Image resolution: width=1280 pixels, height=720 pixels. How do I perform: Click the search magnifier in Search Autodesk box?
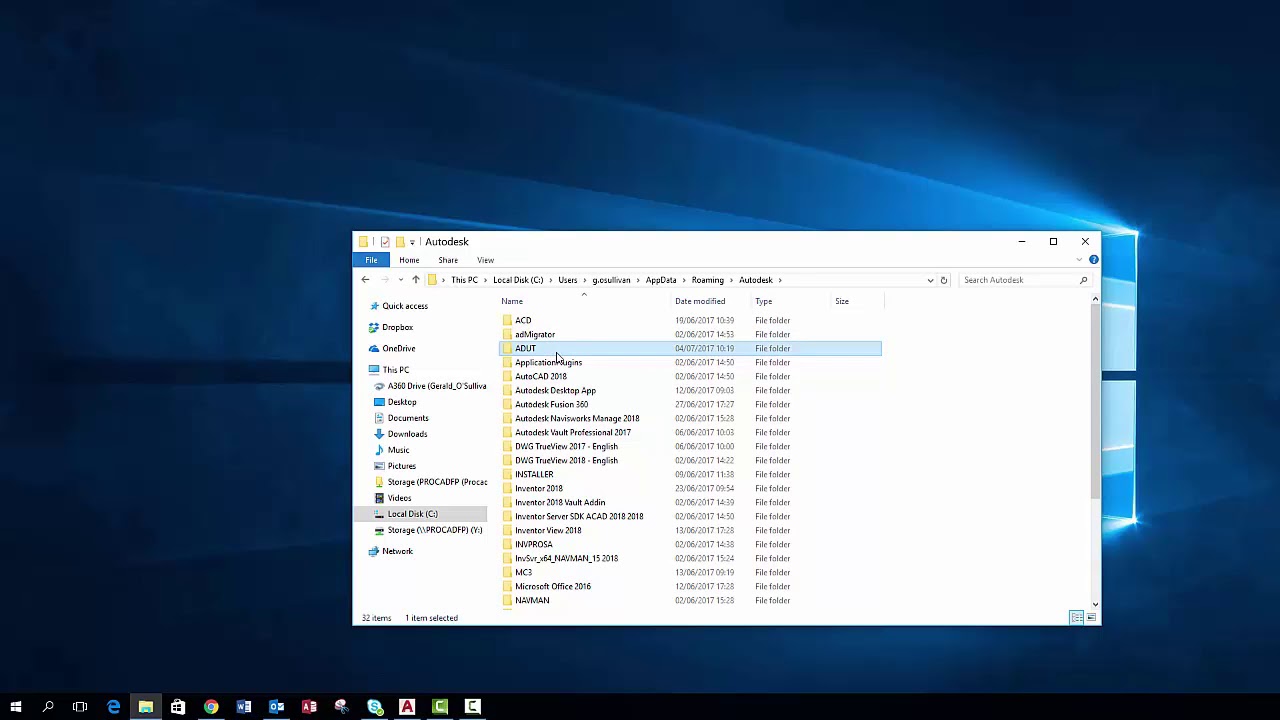tap(1083, 280)
